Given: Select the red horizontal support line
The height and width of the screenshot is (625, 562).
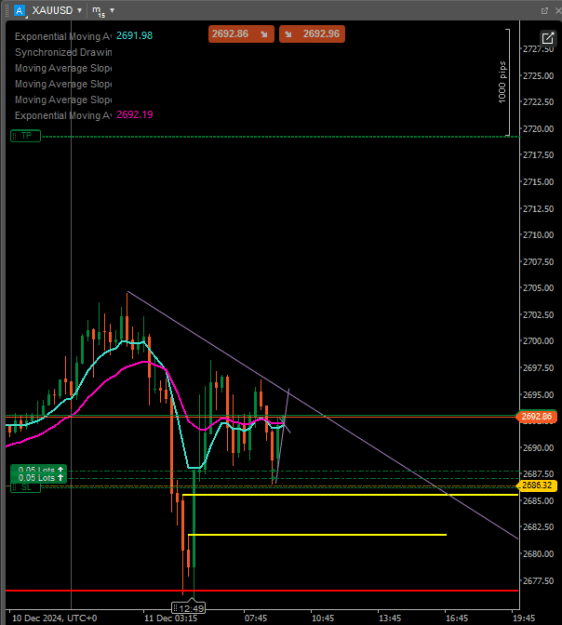Looking at the screenshot, I should pyautogui.click(x=262, y=590).
